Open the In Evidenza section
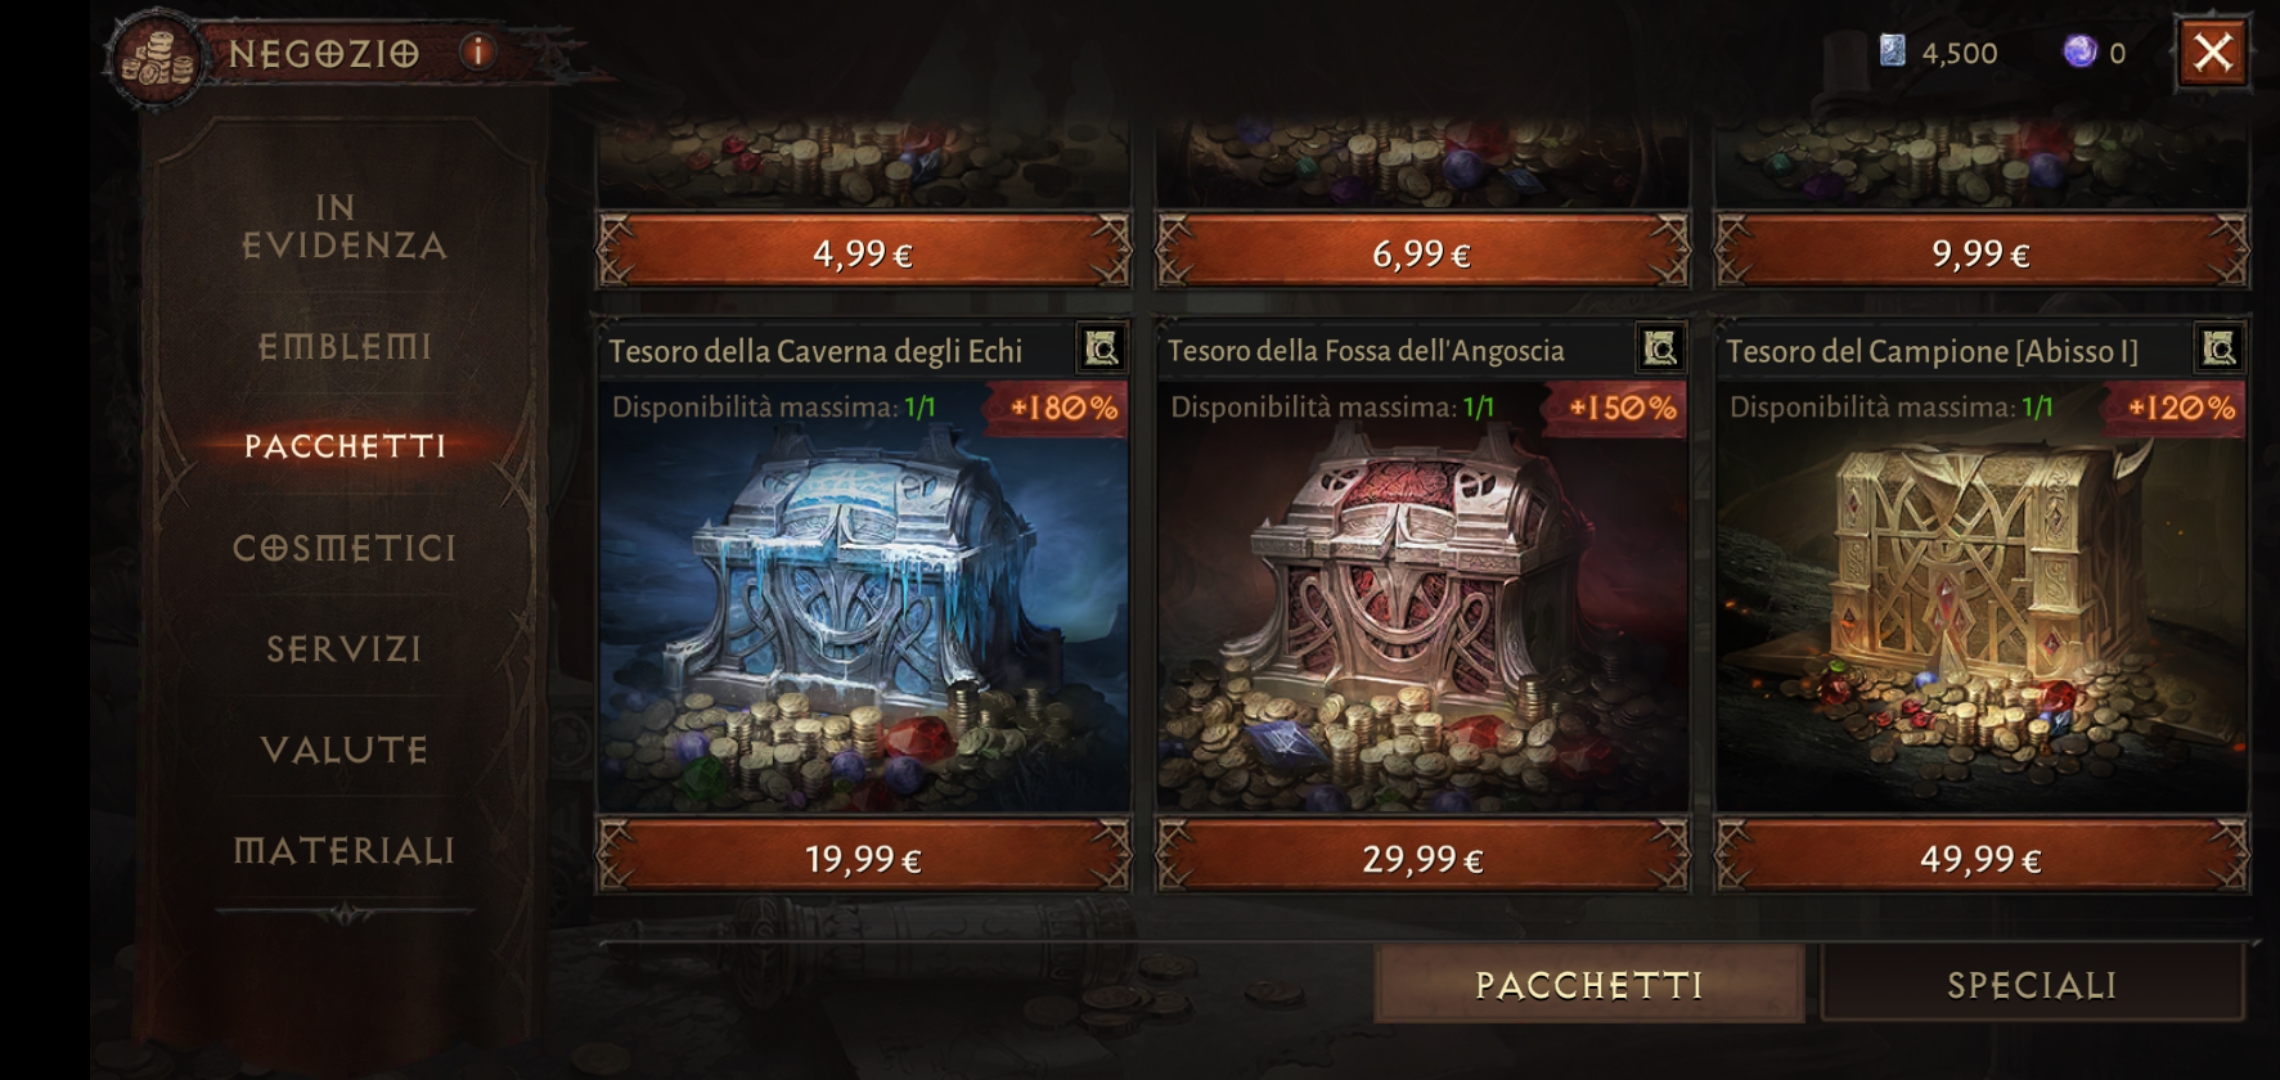Viewport: 2280px width, 1080px height. [x=344, y=227]
